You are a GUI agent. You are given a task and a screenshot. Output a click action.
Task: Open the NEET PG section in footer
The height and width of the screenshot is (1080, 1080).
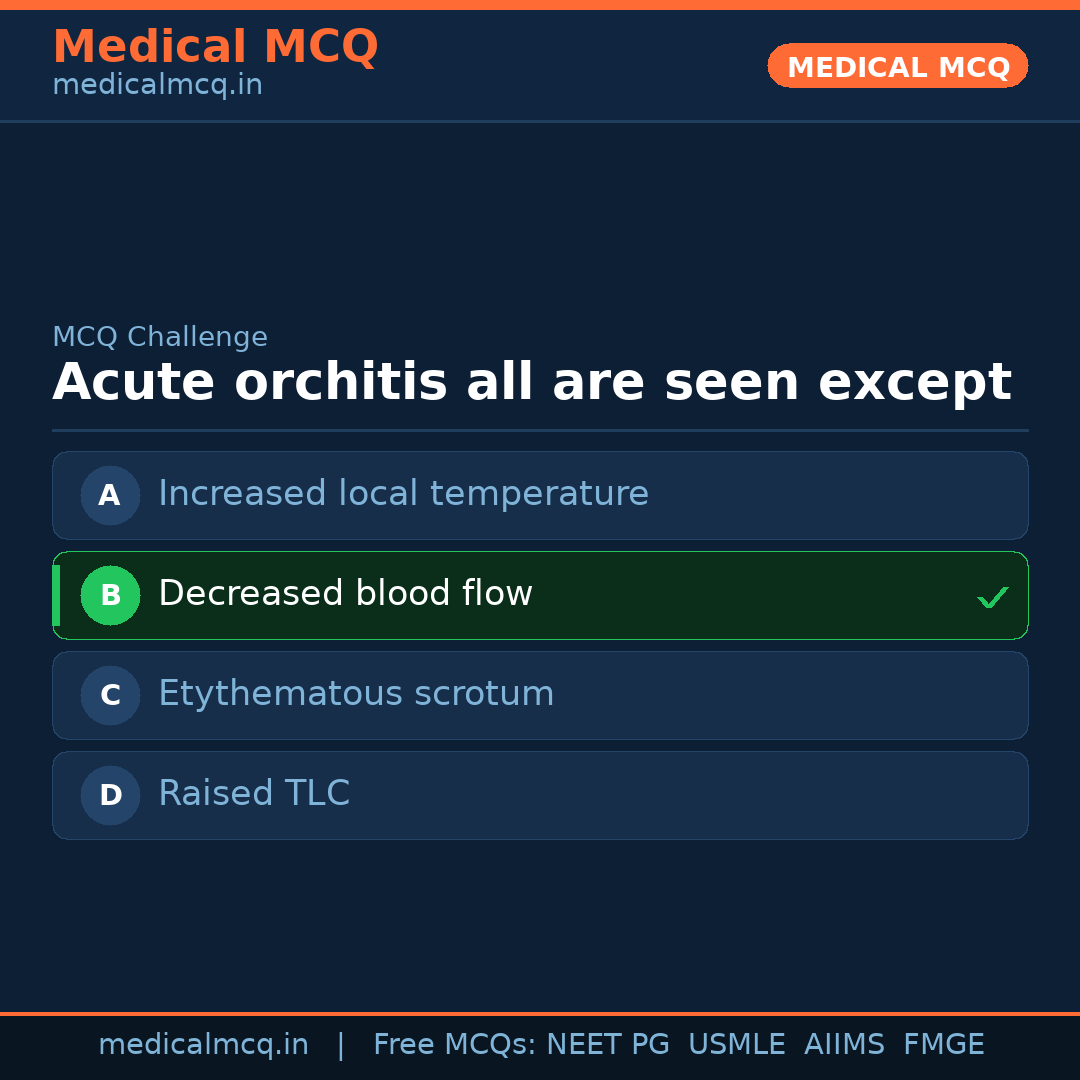click(x=607, y=1043)
